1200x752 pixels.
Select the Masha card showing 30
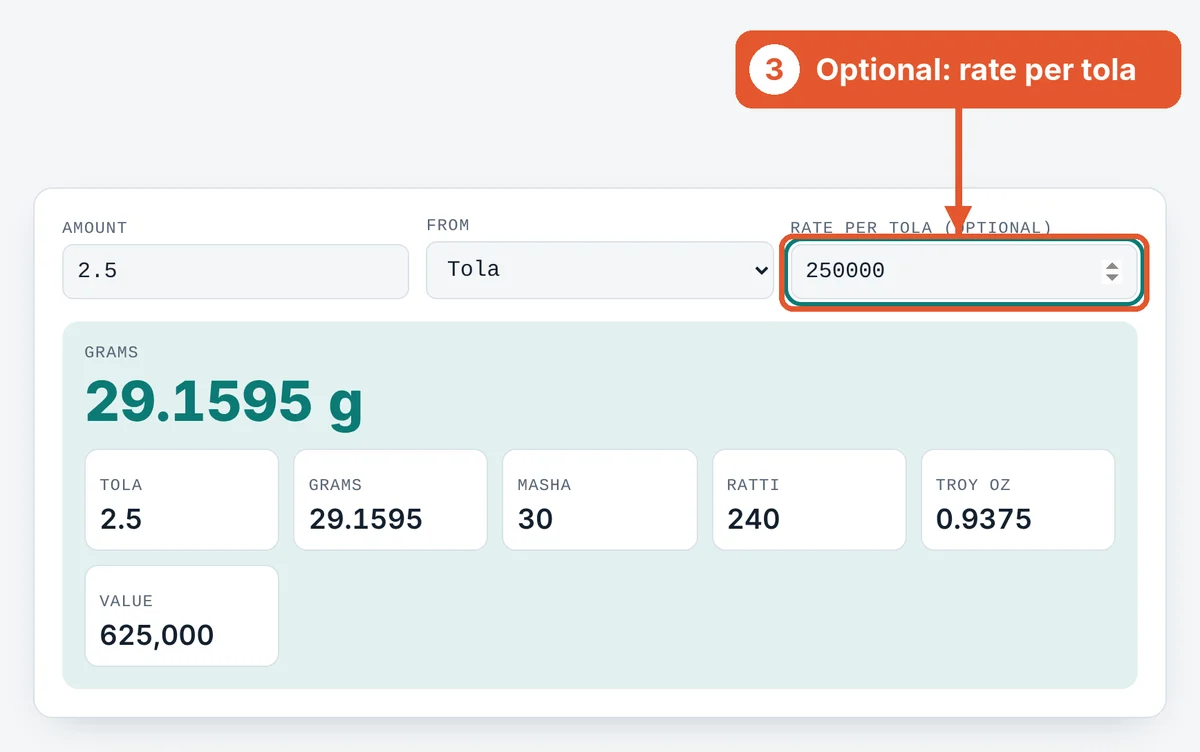point(599,500)
